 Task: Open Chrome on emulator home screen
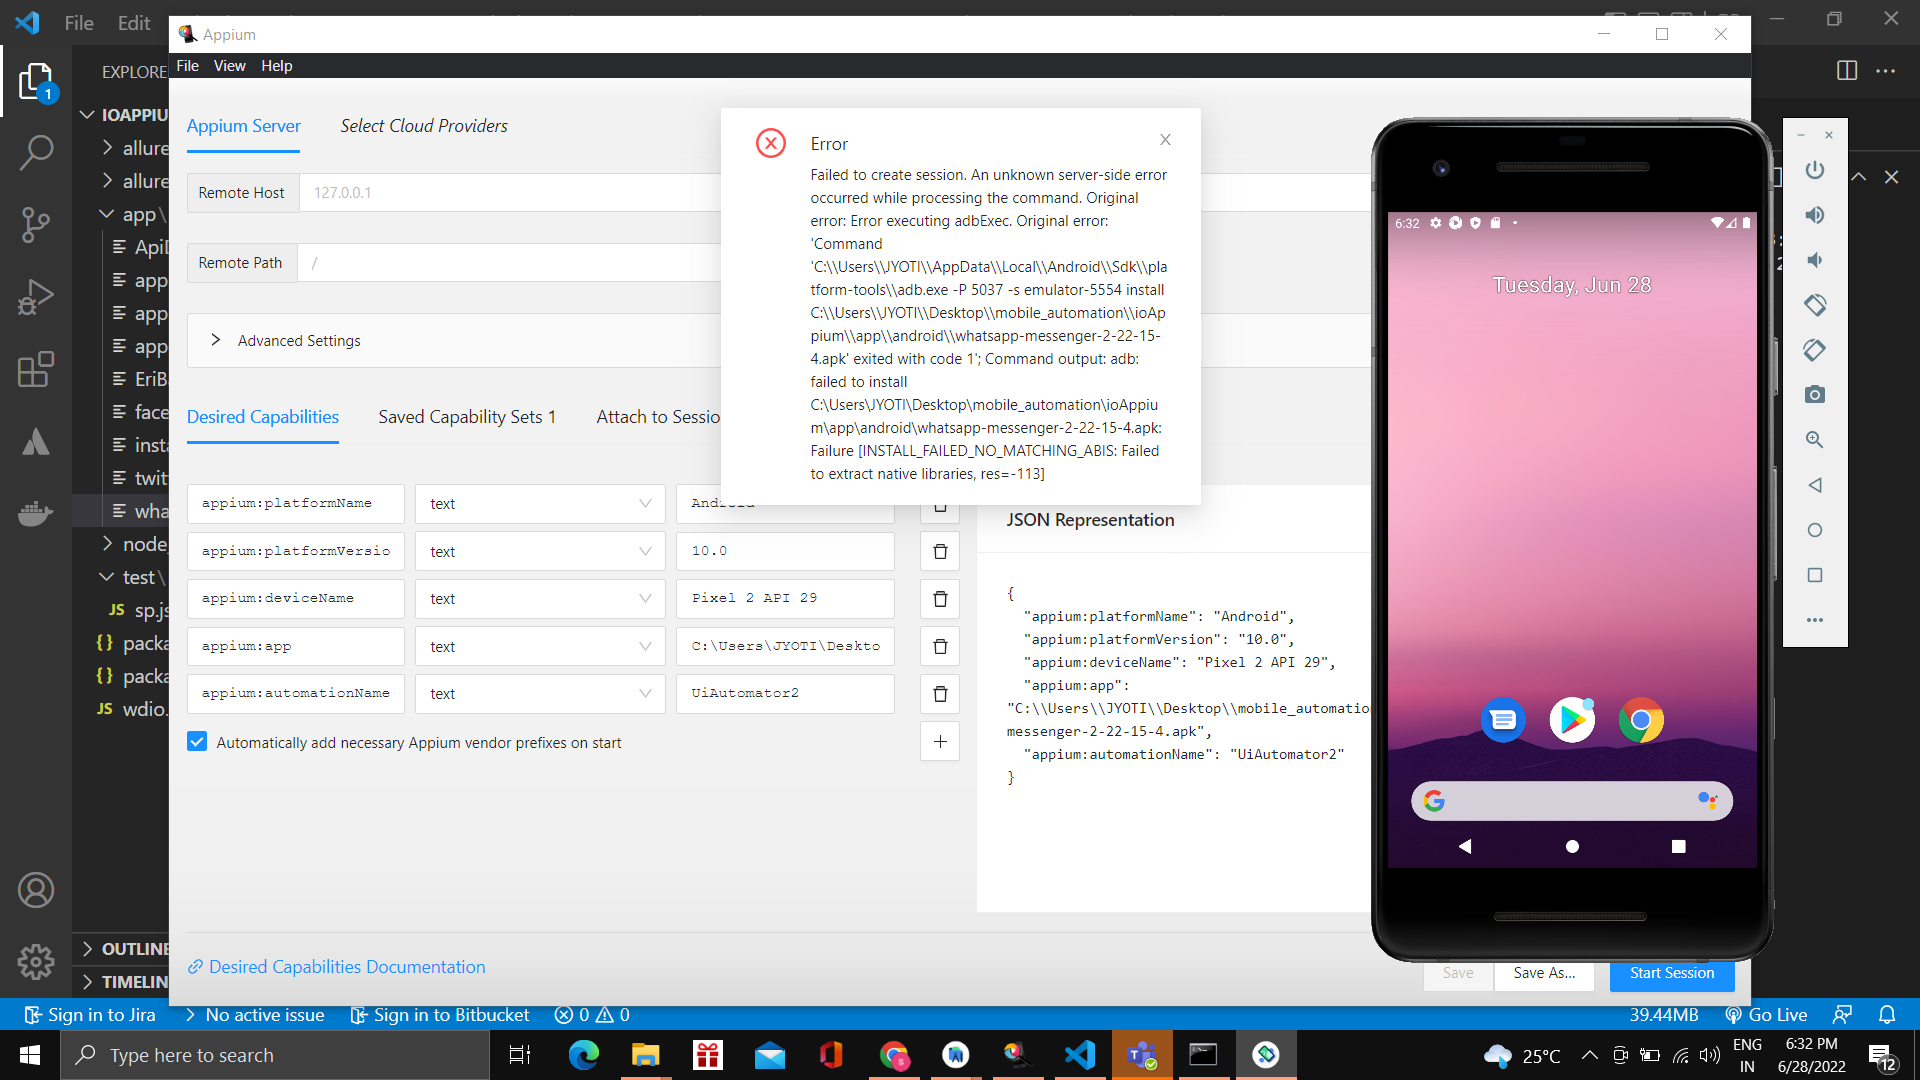click(x=1641, y=720)
